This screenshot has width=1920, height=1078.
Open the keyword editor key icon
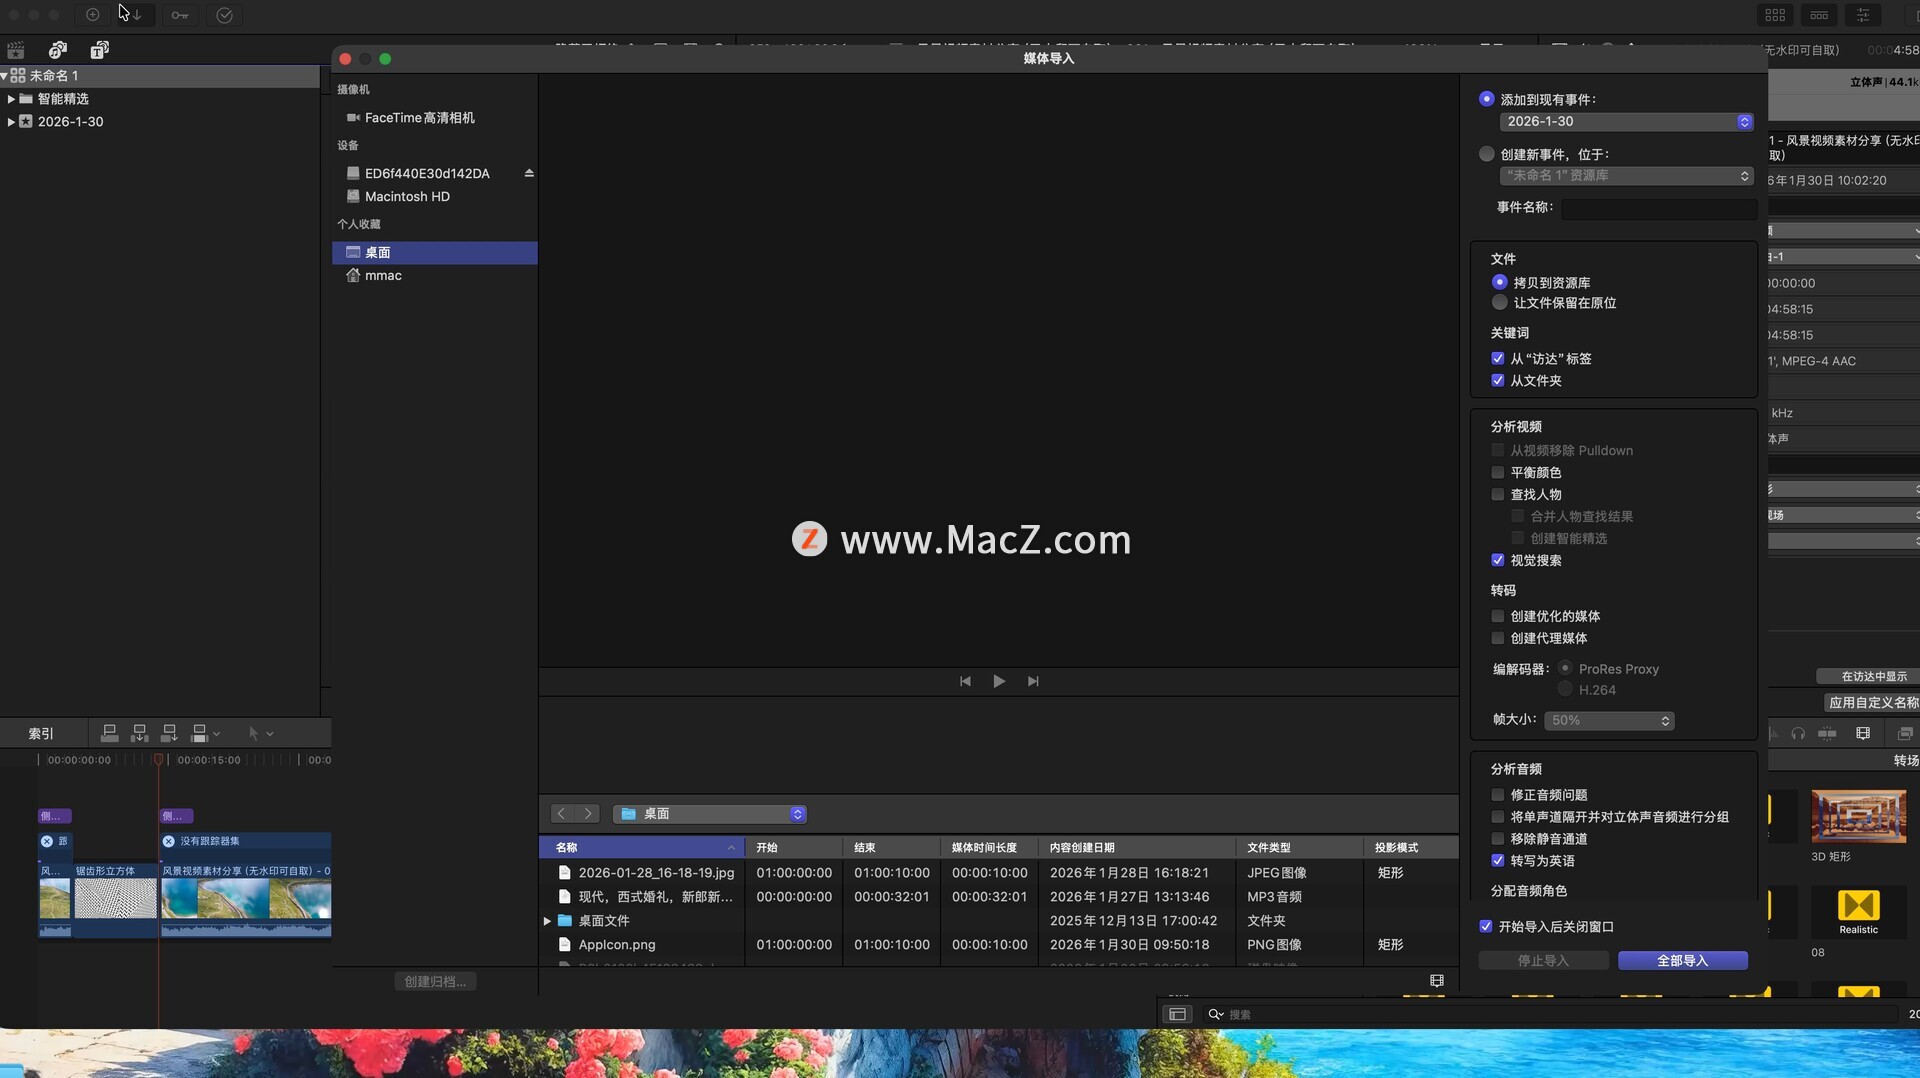180,15
